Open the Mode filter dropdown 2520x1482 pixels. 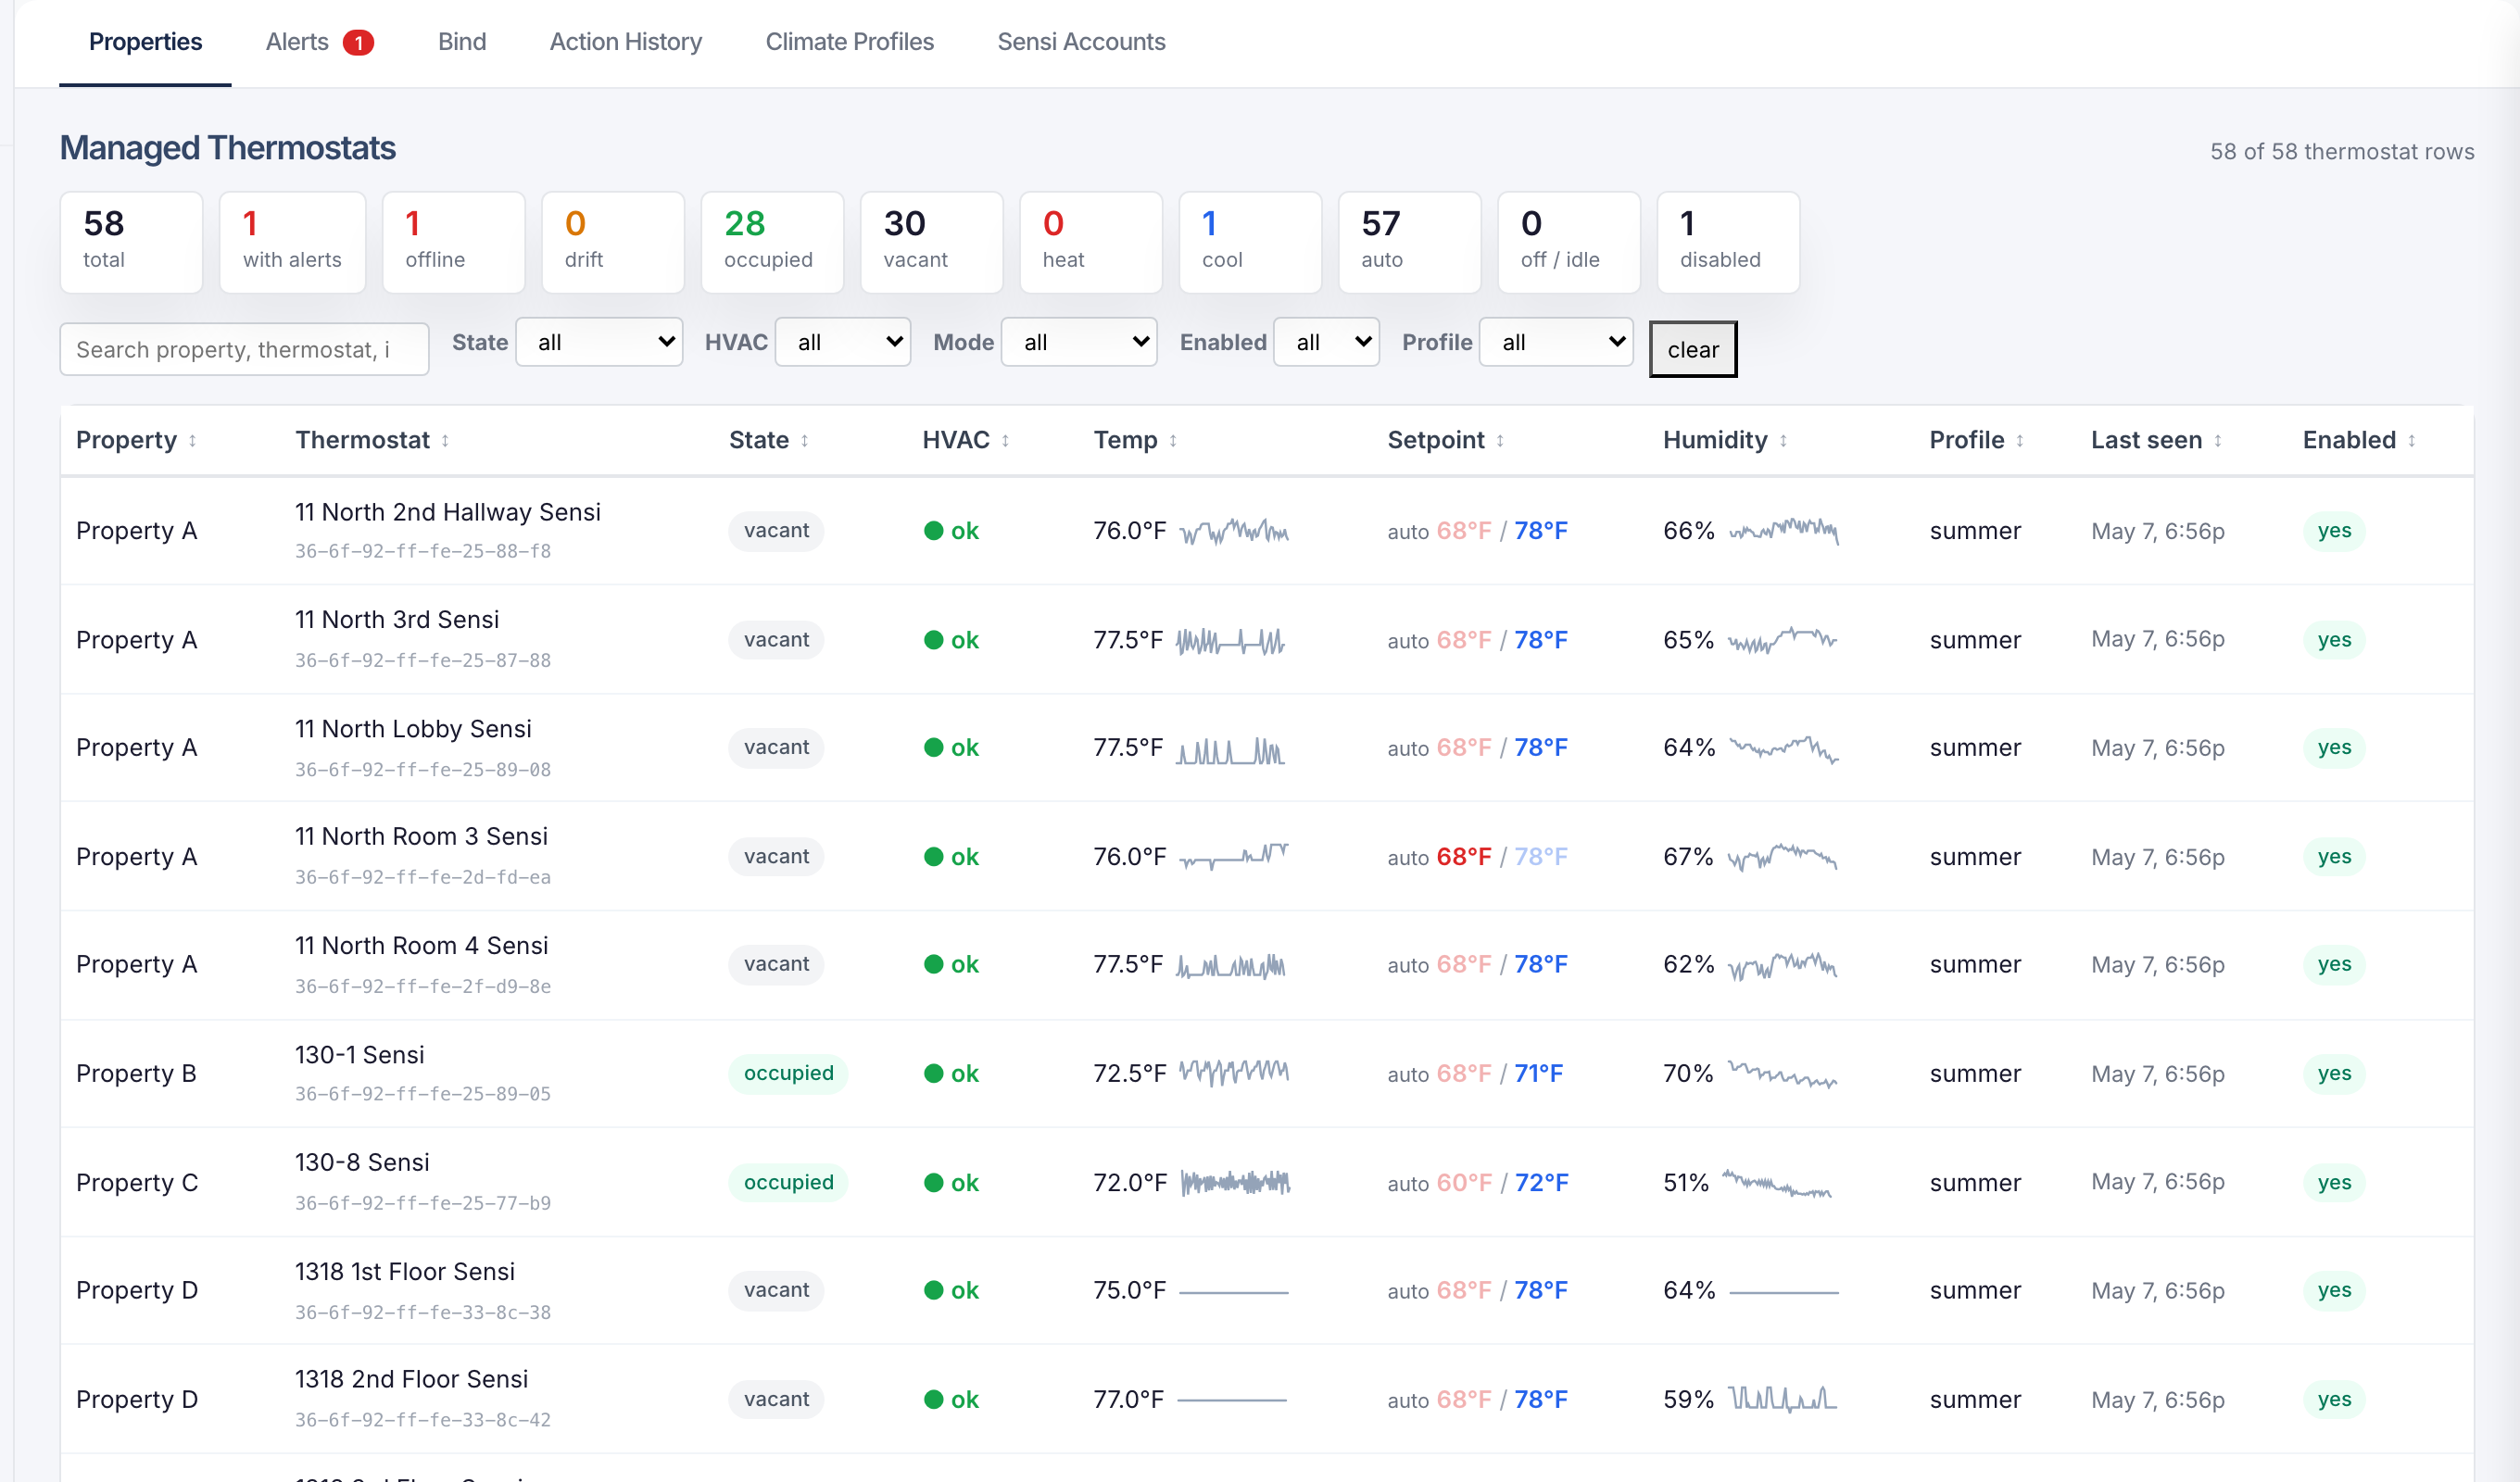(1079, 342)
